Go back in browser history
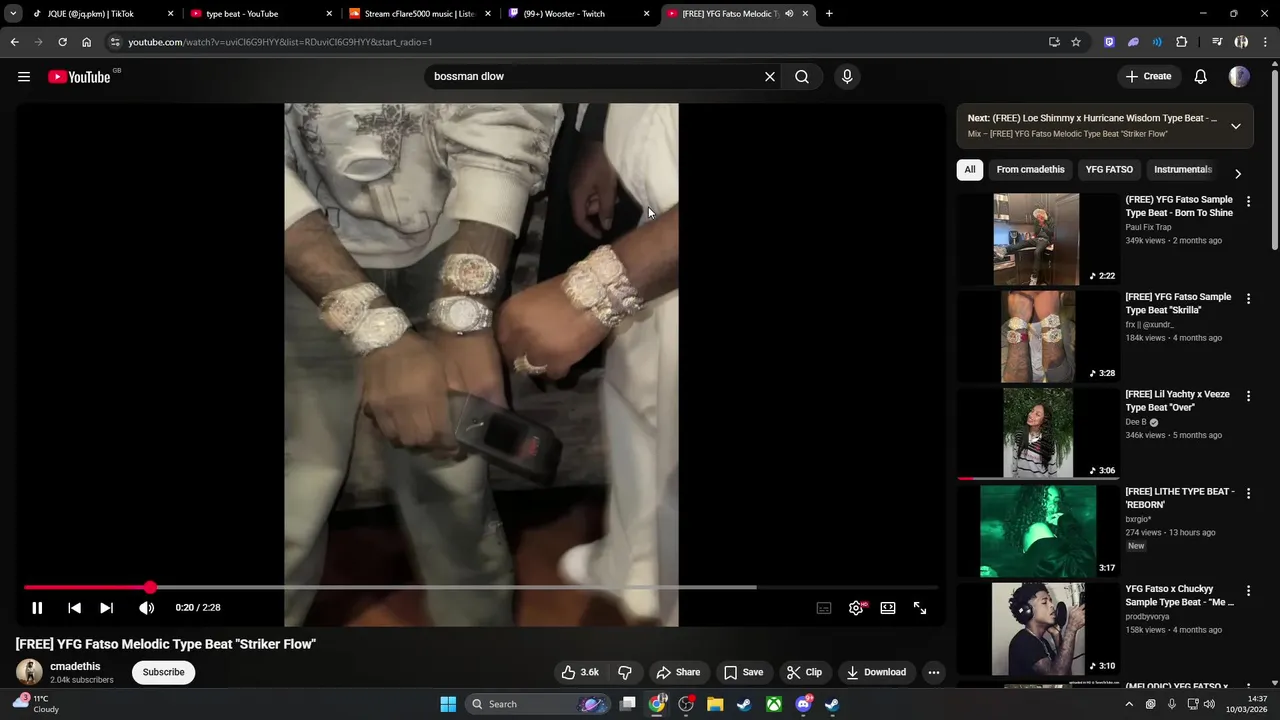Image resolution: width=1280 pixels, height=720 pixels. pos(14,42)
